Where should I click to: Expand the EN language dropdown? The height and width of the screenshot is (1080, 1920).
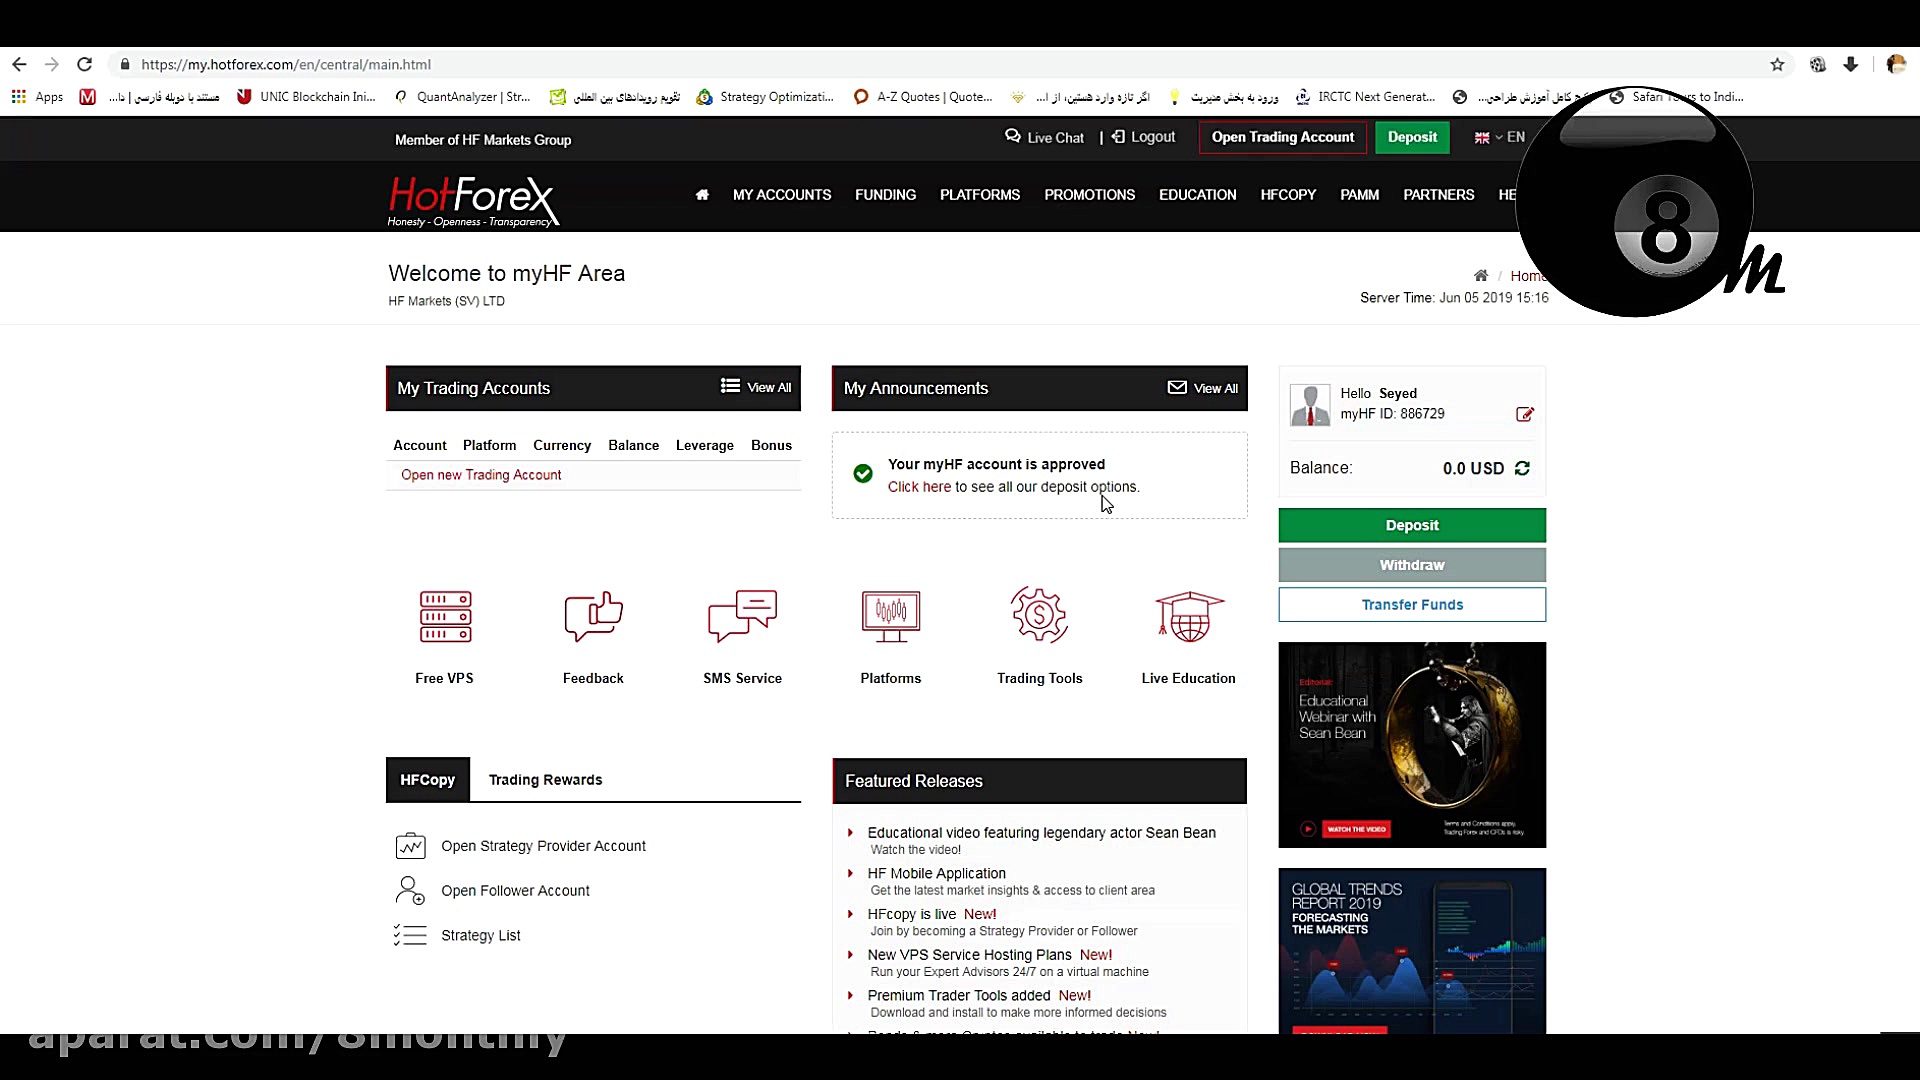(x=1500, y=137)
